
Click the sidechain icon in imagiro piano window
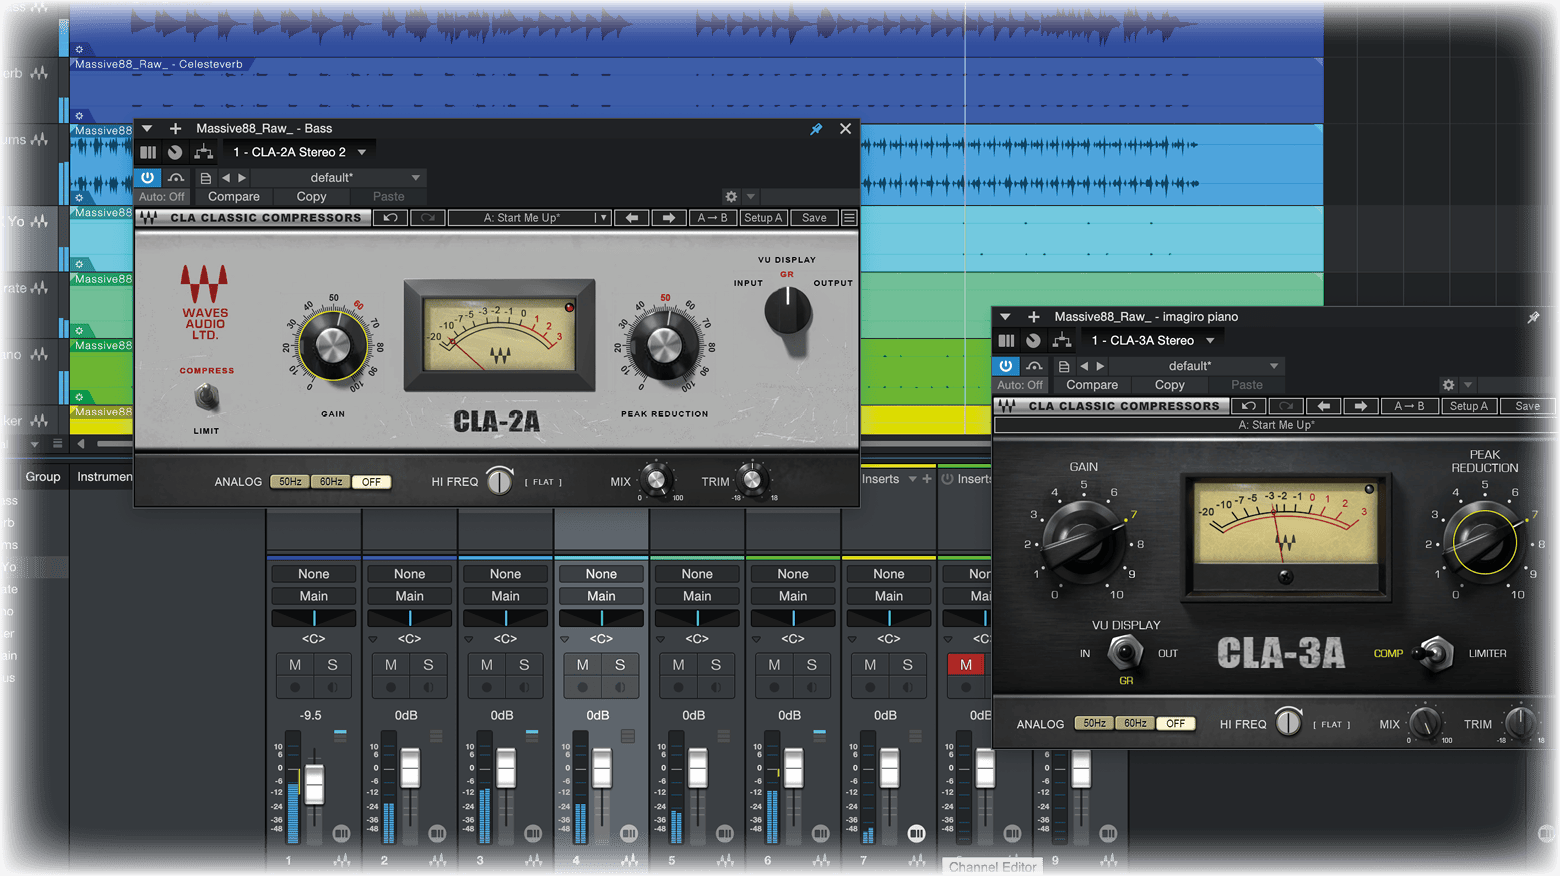tap(1034, 366)
